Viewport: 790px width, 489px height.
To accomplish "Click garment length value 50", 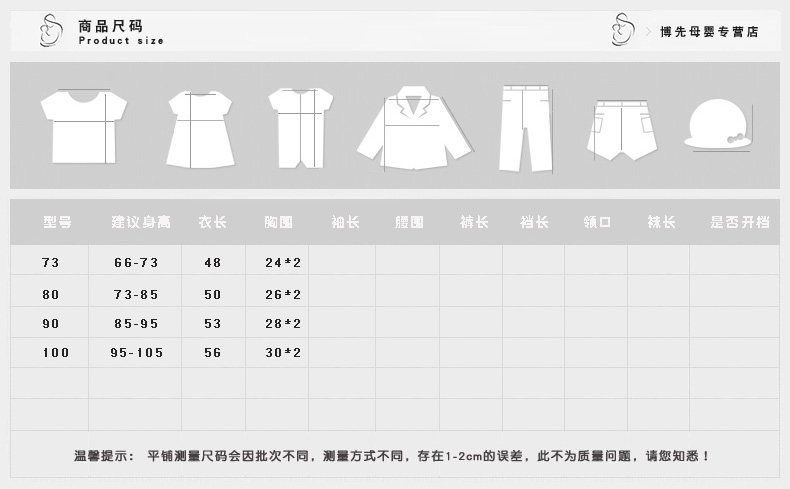I will pyautogui.click(x=213, y=294).
